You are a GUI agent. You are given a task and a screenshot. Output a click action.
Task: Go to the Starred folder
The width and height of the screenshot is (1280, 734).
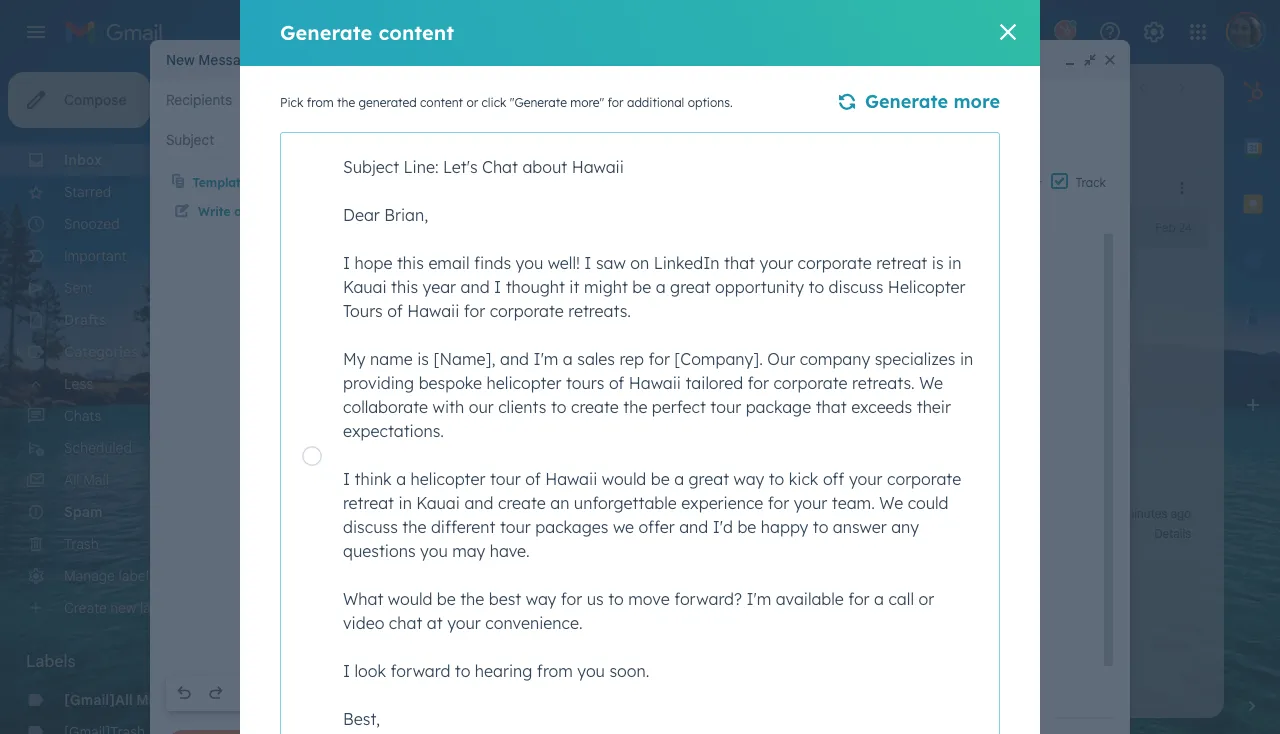(87, 192)
